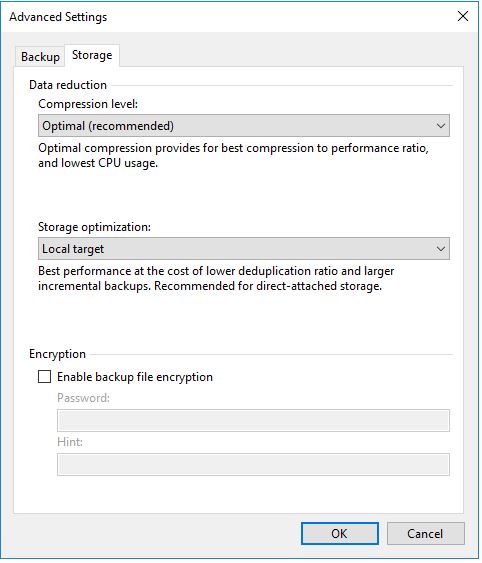The height and width of the screenshot is (563, 482).
Task: Enable backup file encryption checkbox
Action: 45,377
